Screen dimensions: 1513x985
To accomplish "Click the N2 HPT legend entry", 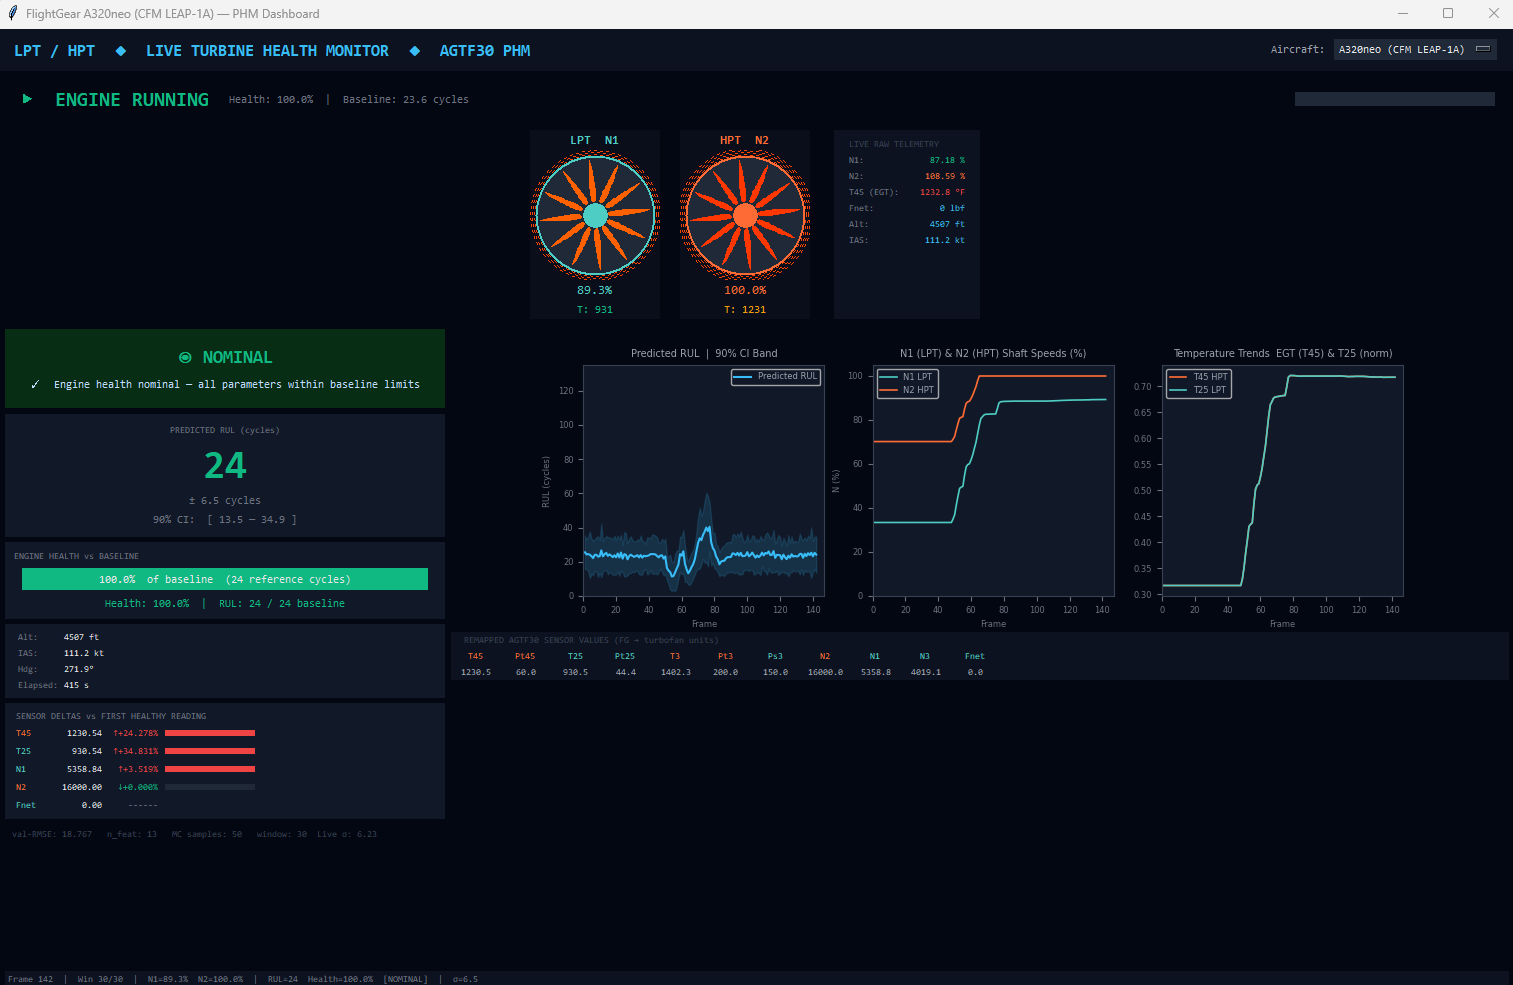I will (906, 390).
